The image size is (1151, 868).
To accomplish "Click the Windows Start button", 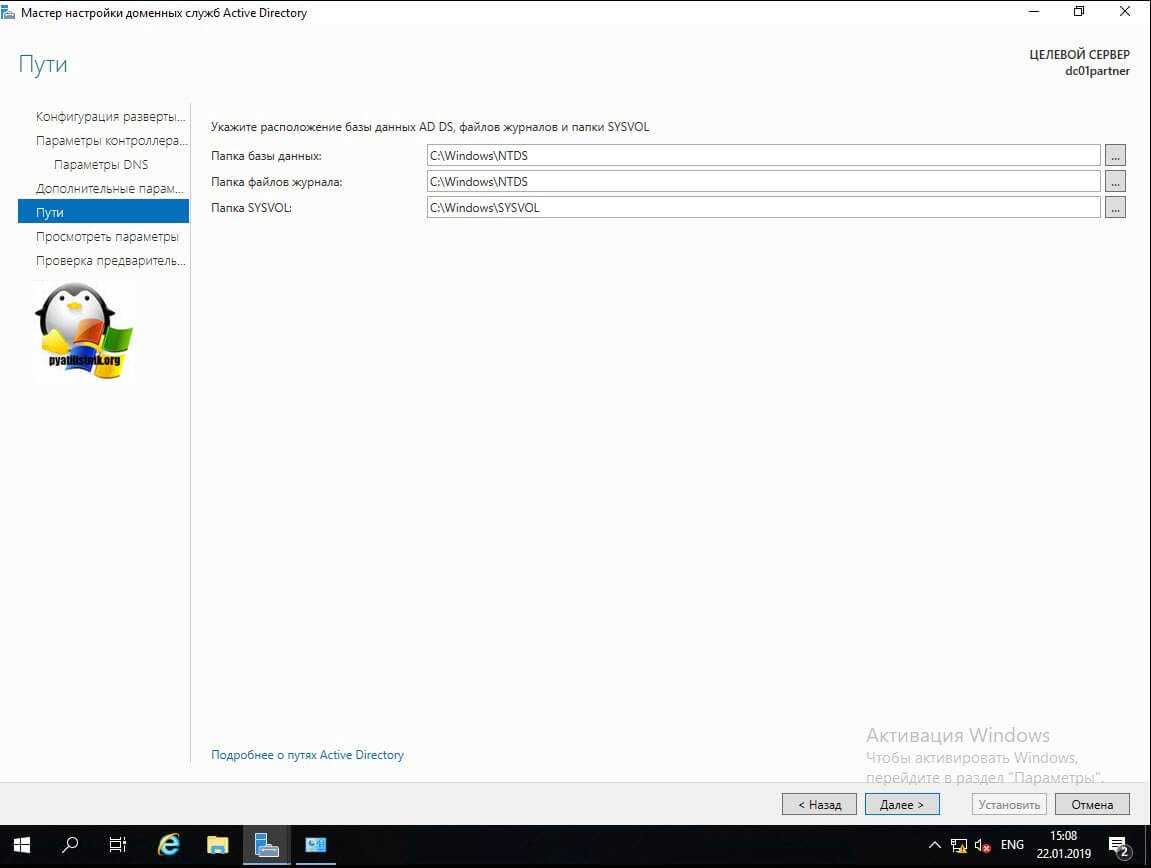I will click(21, 845).
